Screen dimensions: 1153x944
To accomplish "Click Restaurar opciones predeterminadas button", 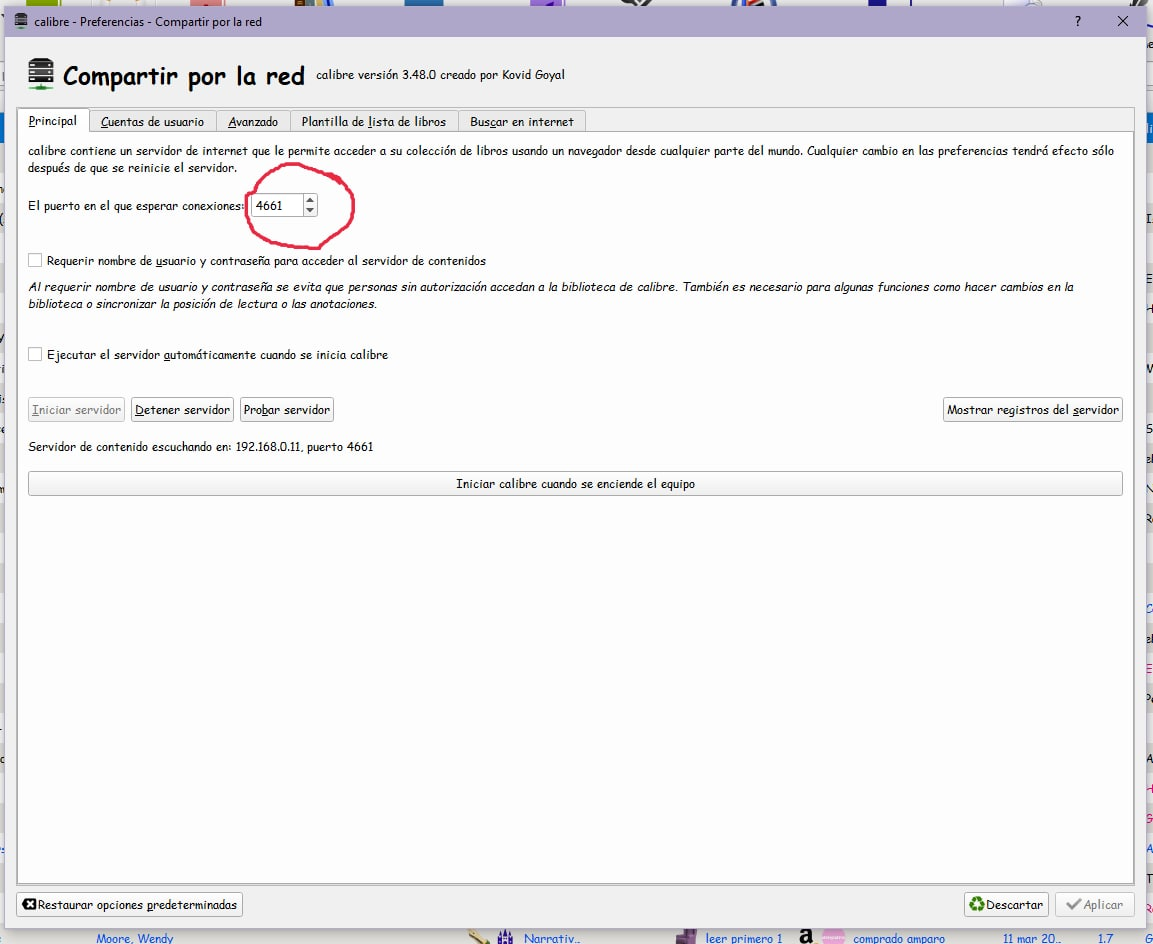I will coord(129,904).
